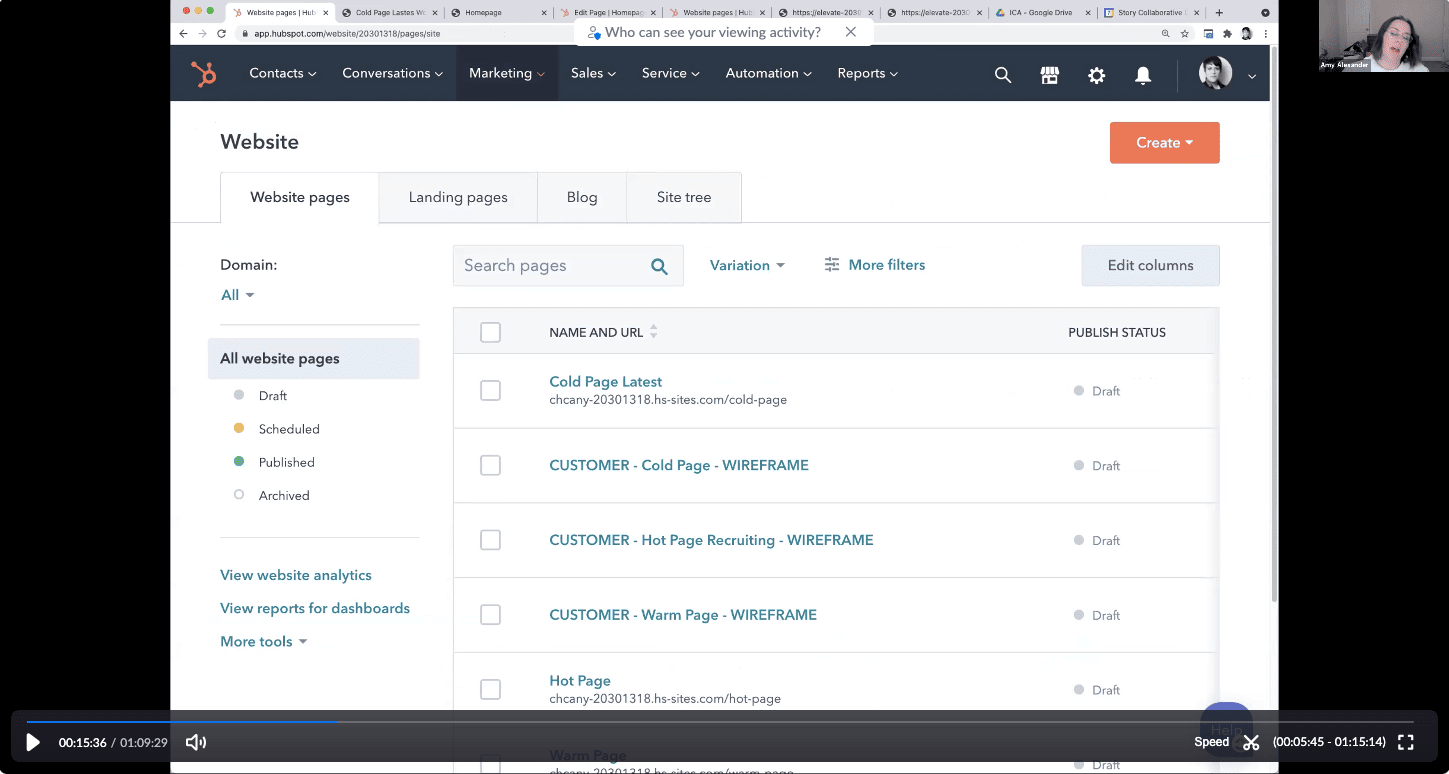
Task: Open the notifications bell
Action: point(1144,74)
